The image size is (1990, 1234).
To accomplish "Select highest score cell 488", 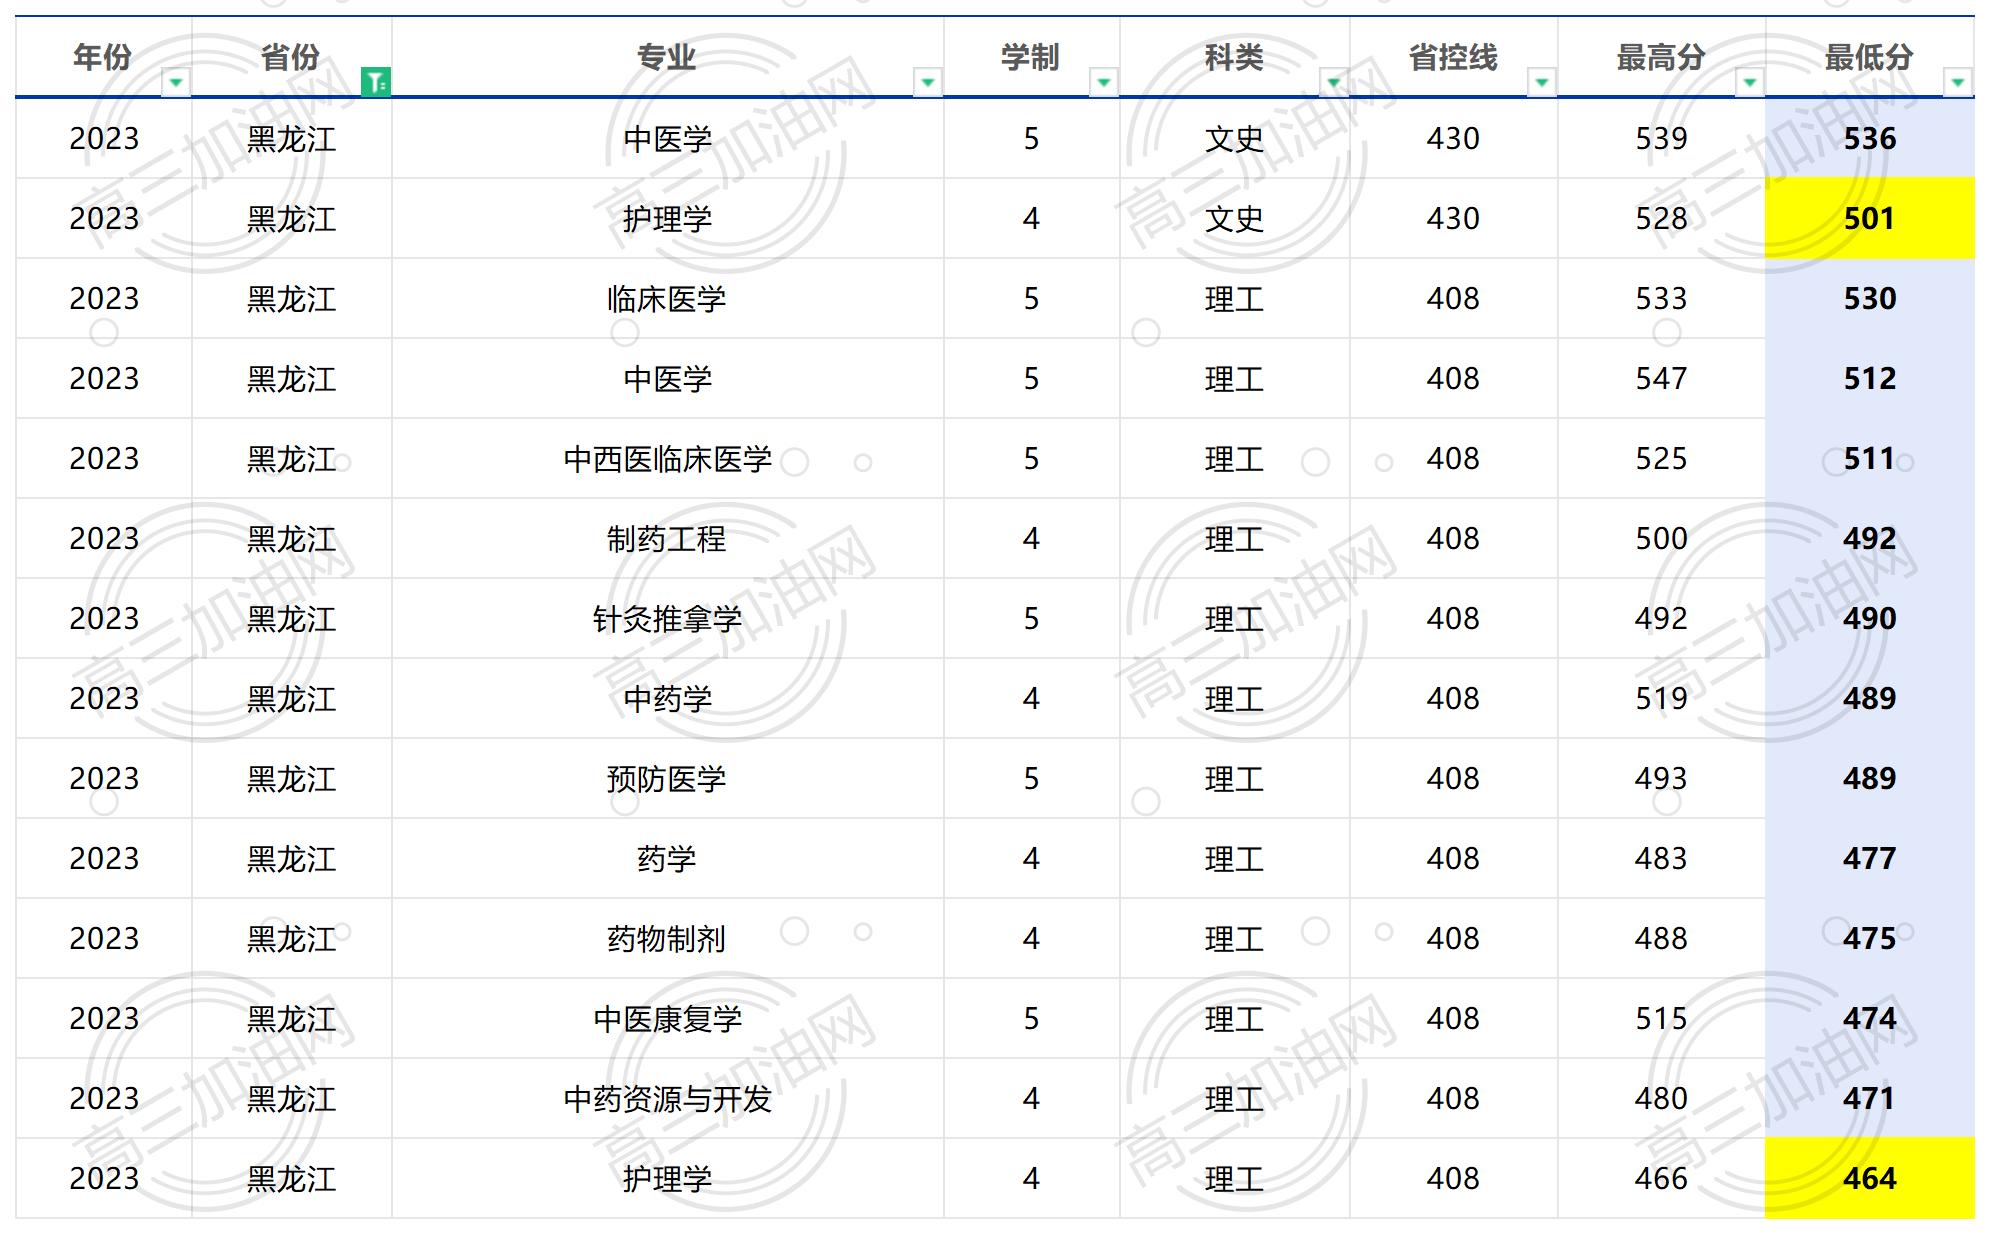I will 1662,938.
